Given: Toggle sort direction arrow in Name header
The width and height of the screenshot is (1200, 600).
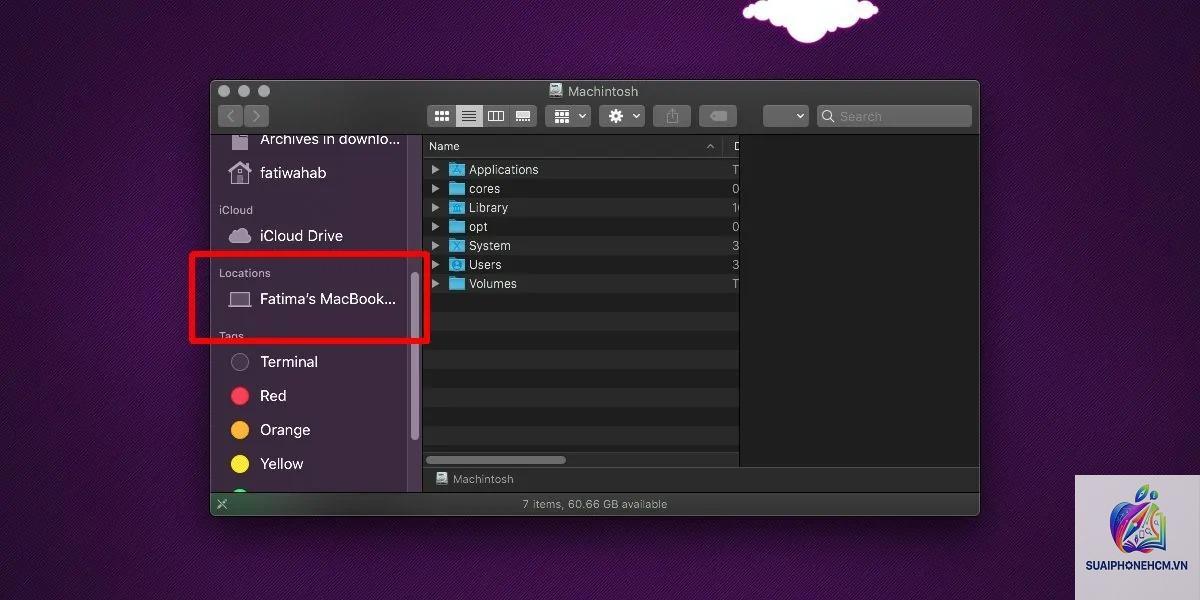Looking at the screenshot, I should click(x=711, y=146).
